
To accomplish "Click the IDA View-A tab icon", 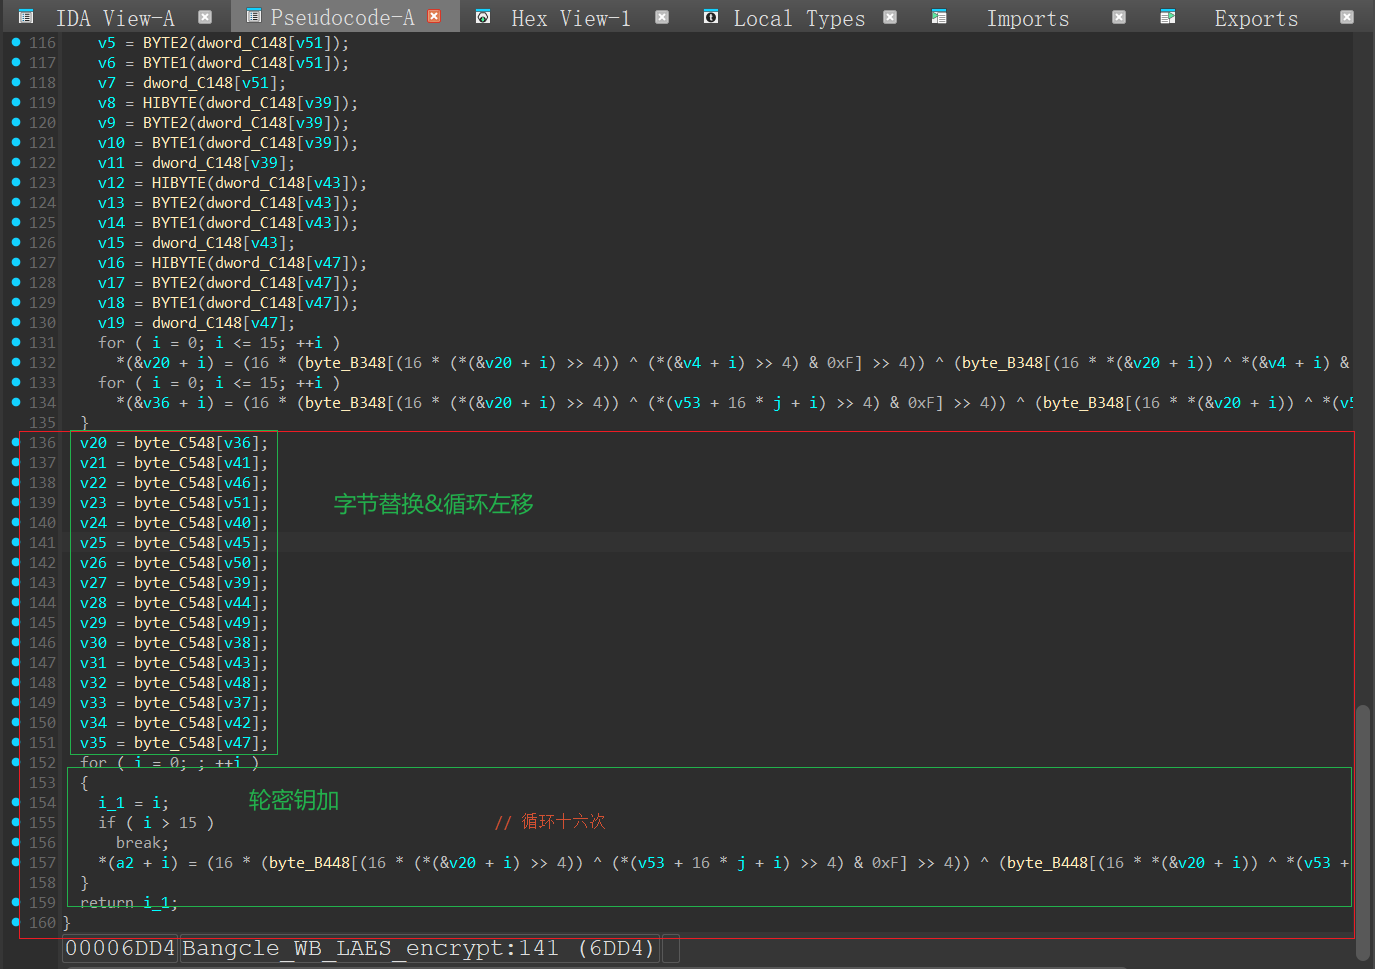I will point(26,17).
